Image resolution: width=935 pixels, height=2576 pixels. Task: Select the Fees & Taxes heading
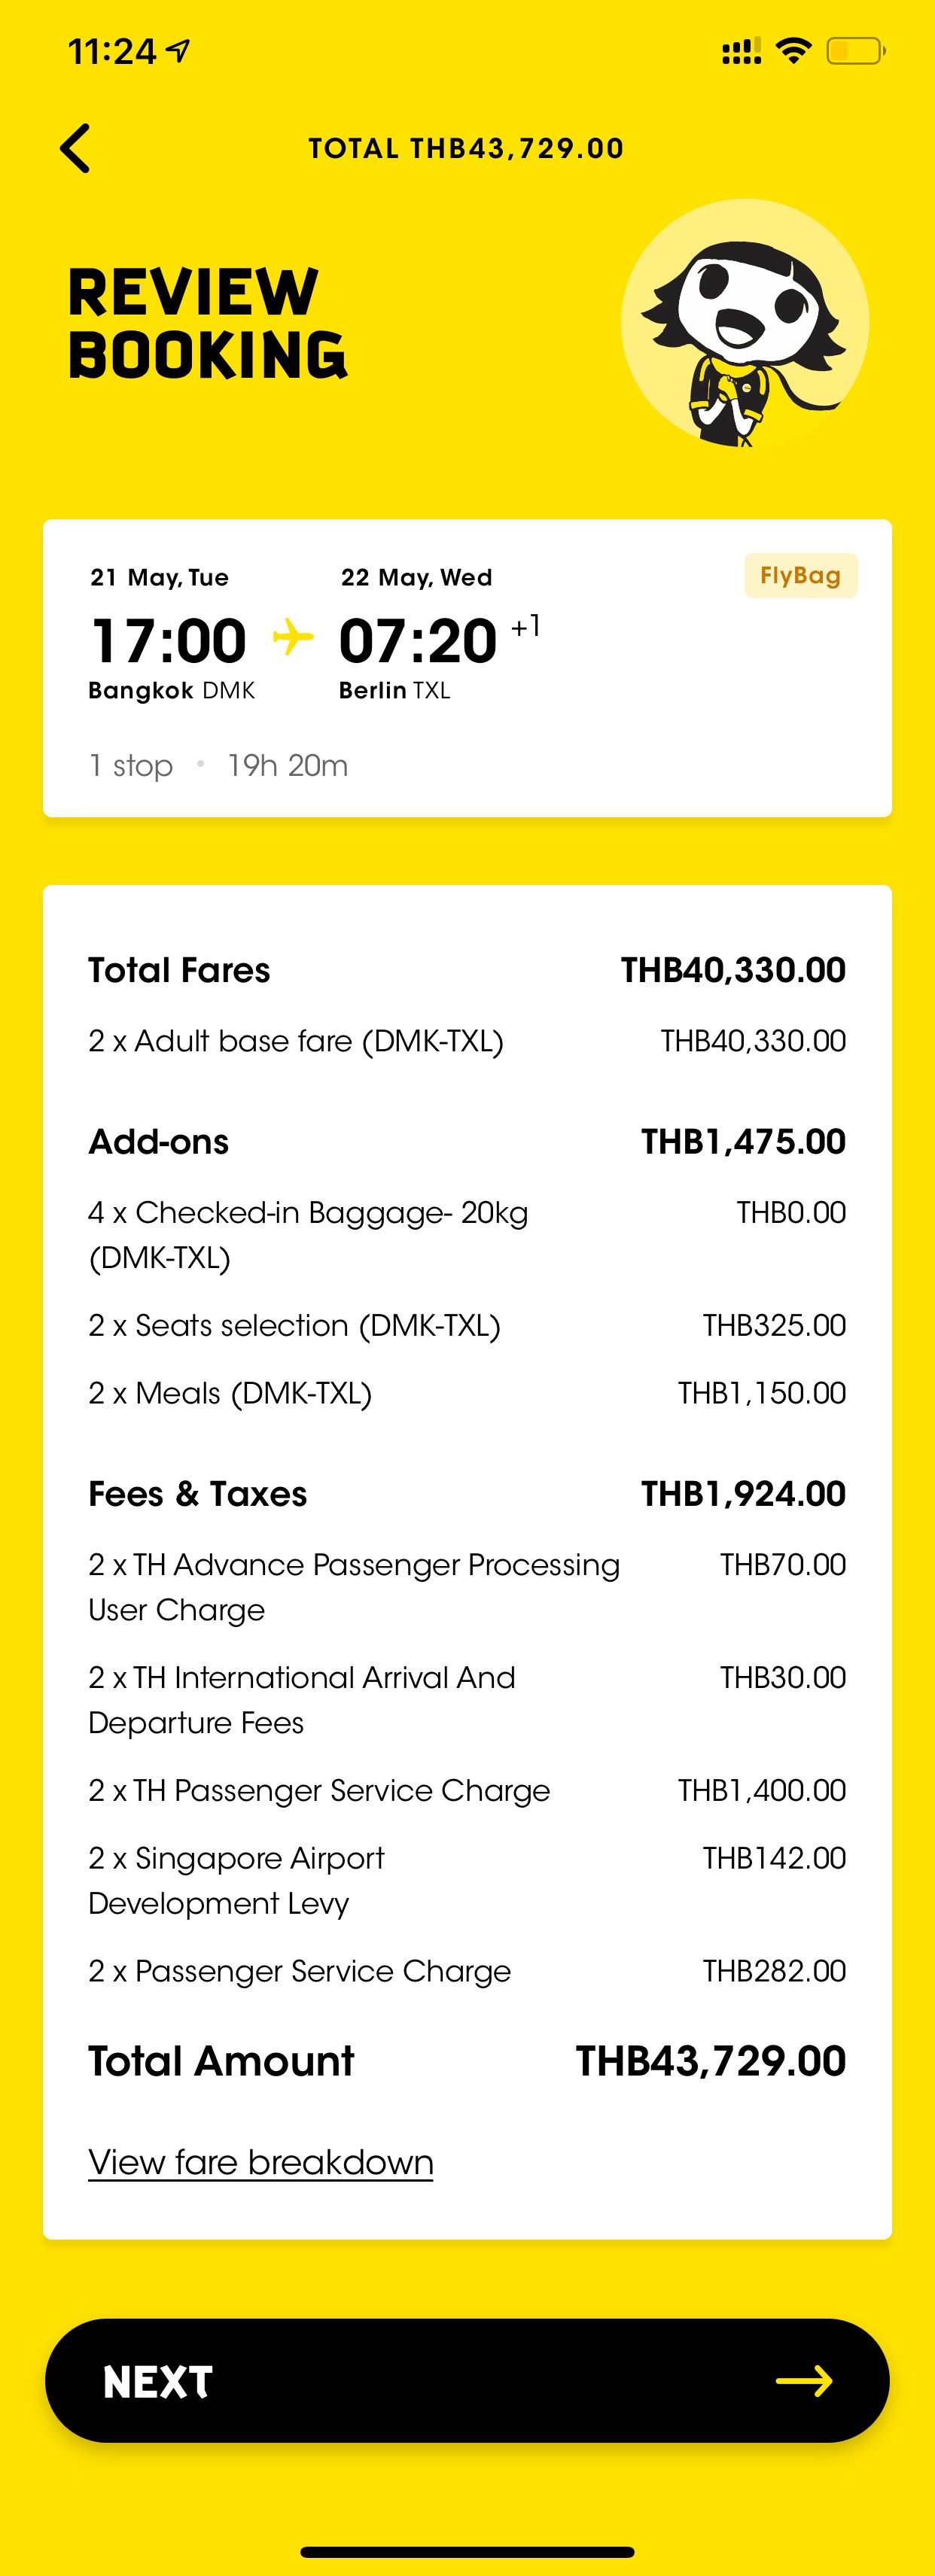click(x=198, y=1493)
